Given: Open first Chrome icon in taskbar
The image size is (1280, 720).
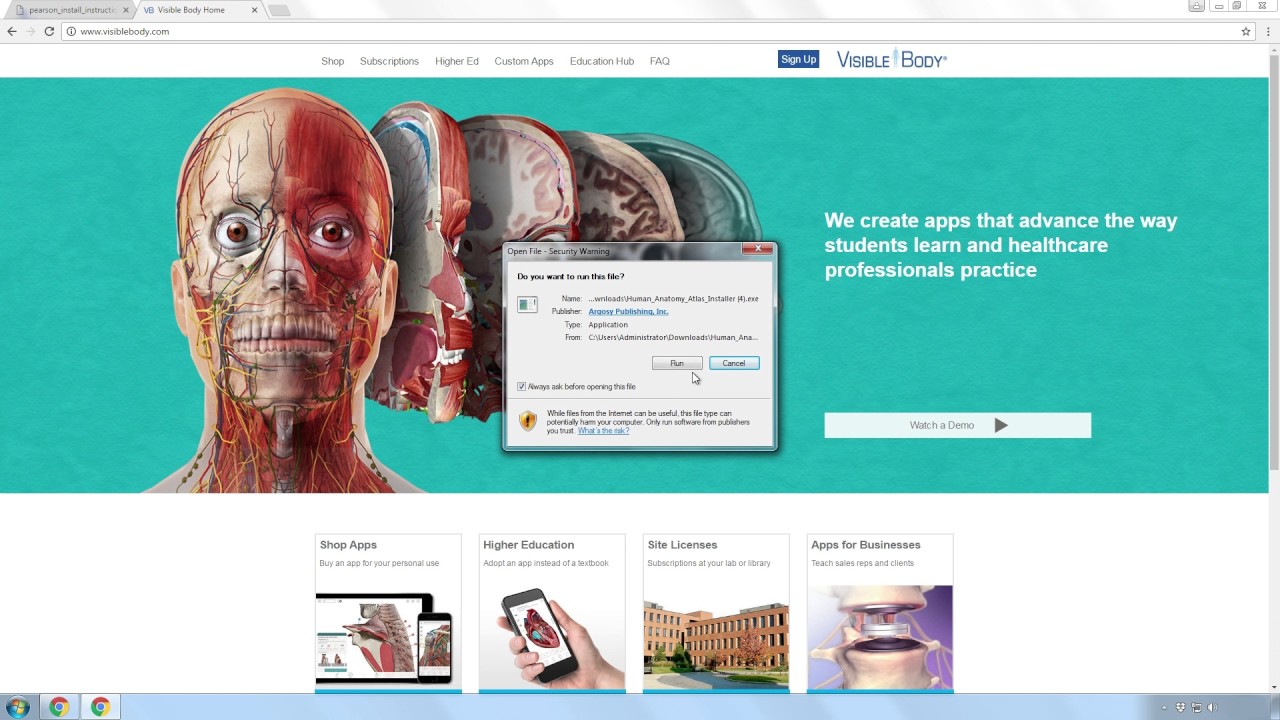Looking at the screenshot, I should pos(59,707).
